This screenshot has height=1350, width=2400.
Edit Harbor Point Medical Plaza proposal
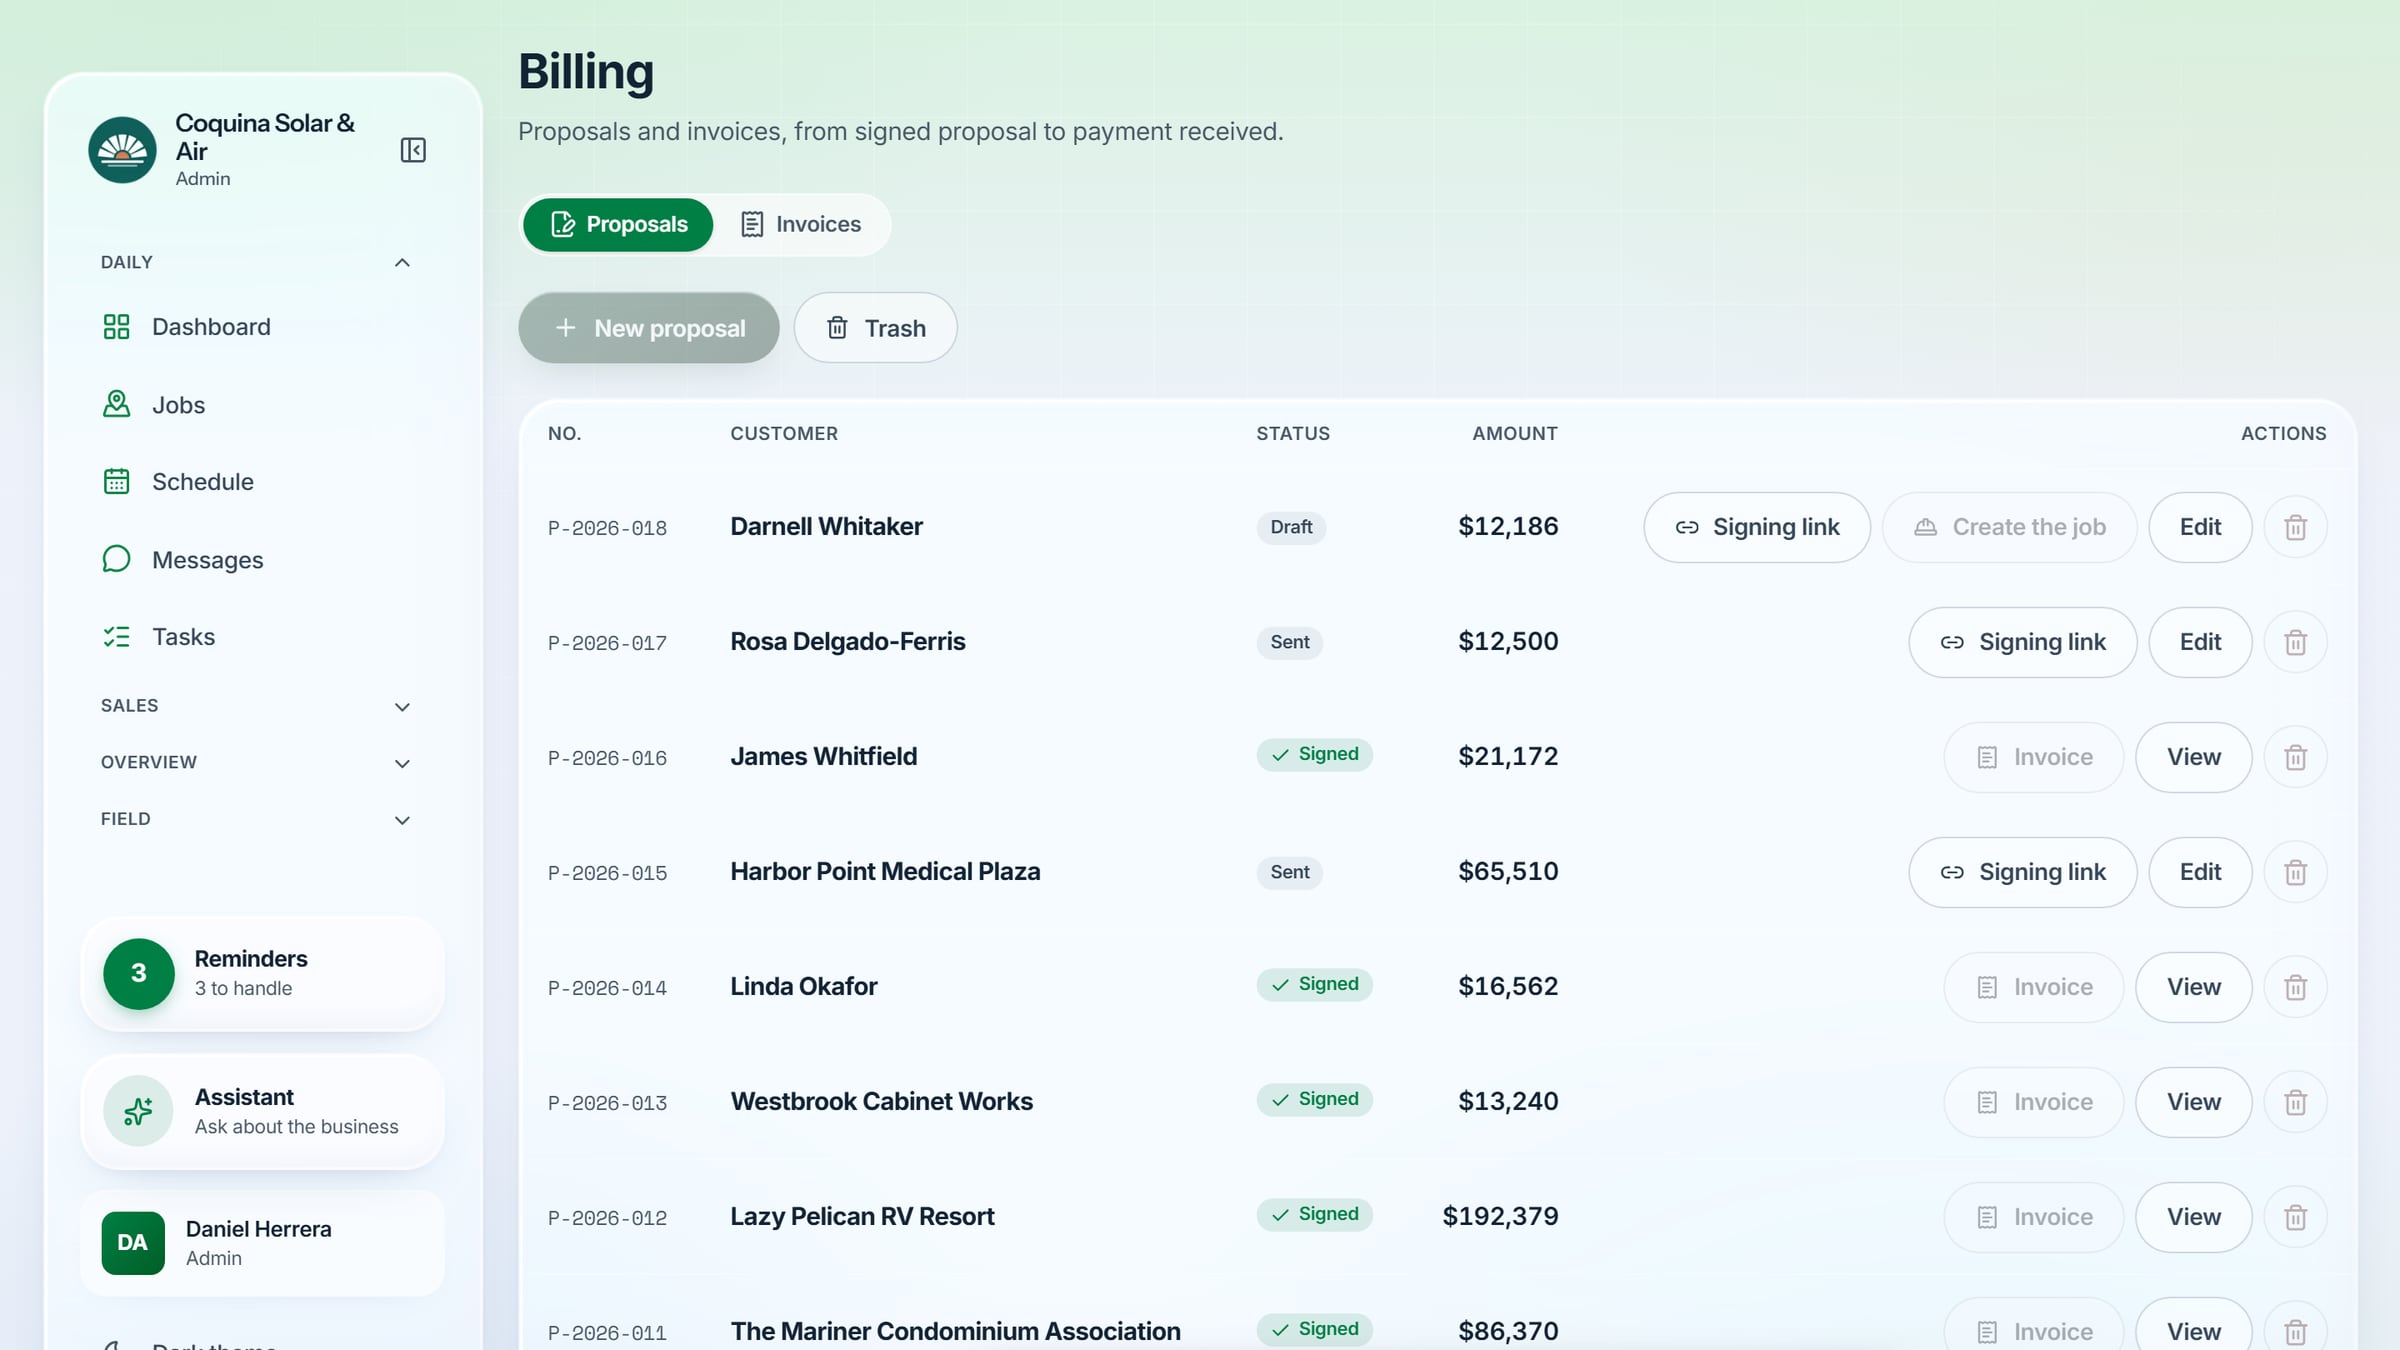2200,872
